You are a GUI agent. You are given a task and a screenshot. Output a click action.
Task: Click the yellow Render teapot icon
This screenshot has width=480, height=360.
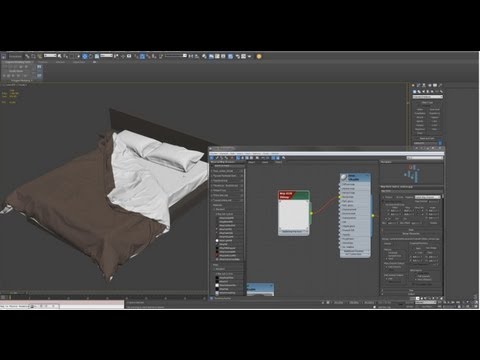coord(259,56)
